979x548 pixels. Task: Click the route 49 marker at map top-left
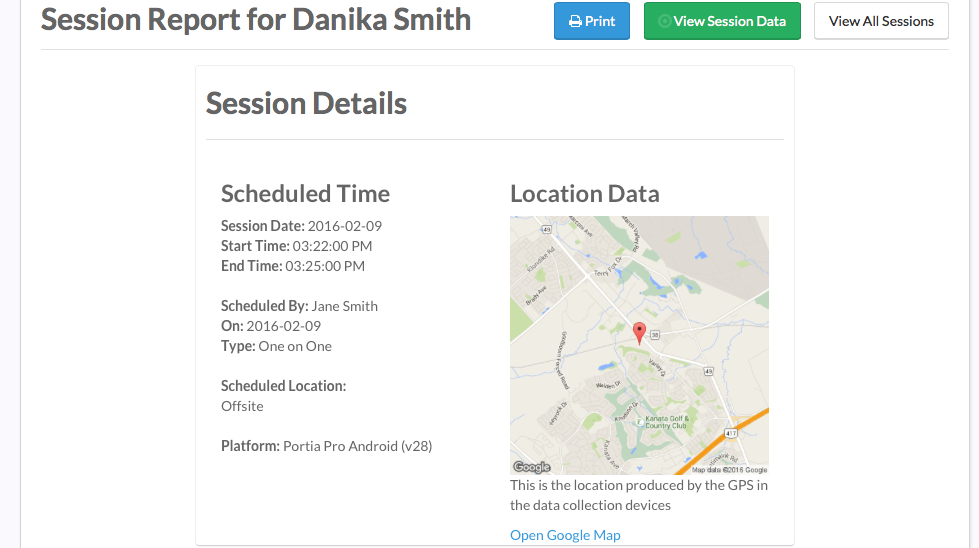(547, 229)
